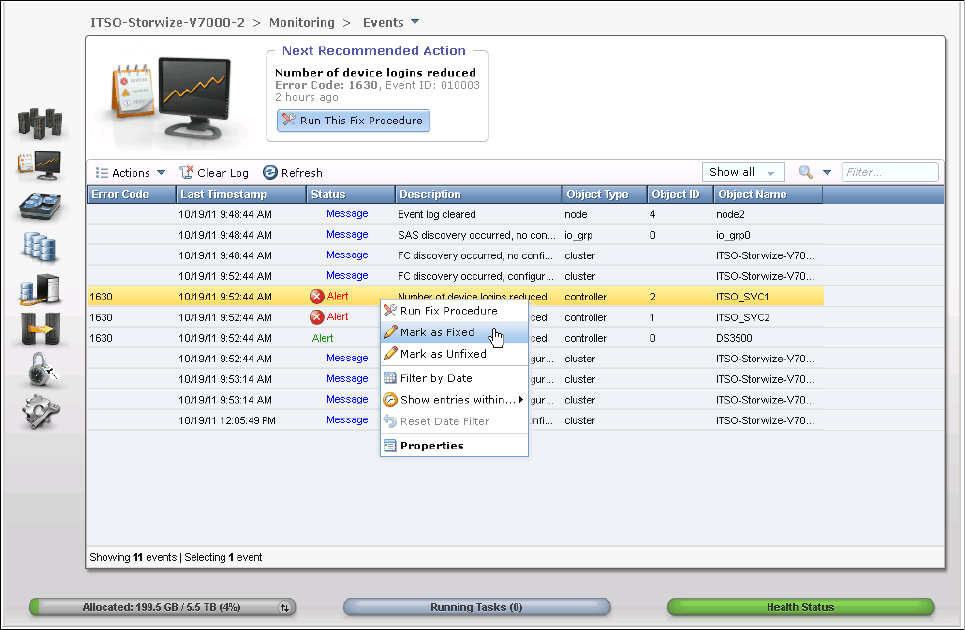Expand the Events breadcrumb dropdown arrow
Viewport: 965px width, 630px height.
415,21
